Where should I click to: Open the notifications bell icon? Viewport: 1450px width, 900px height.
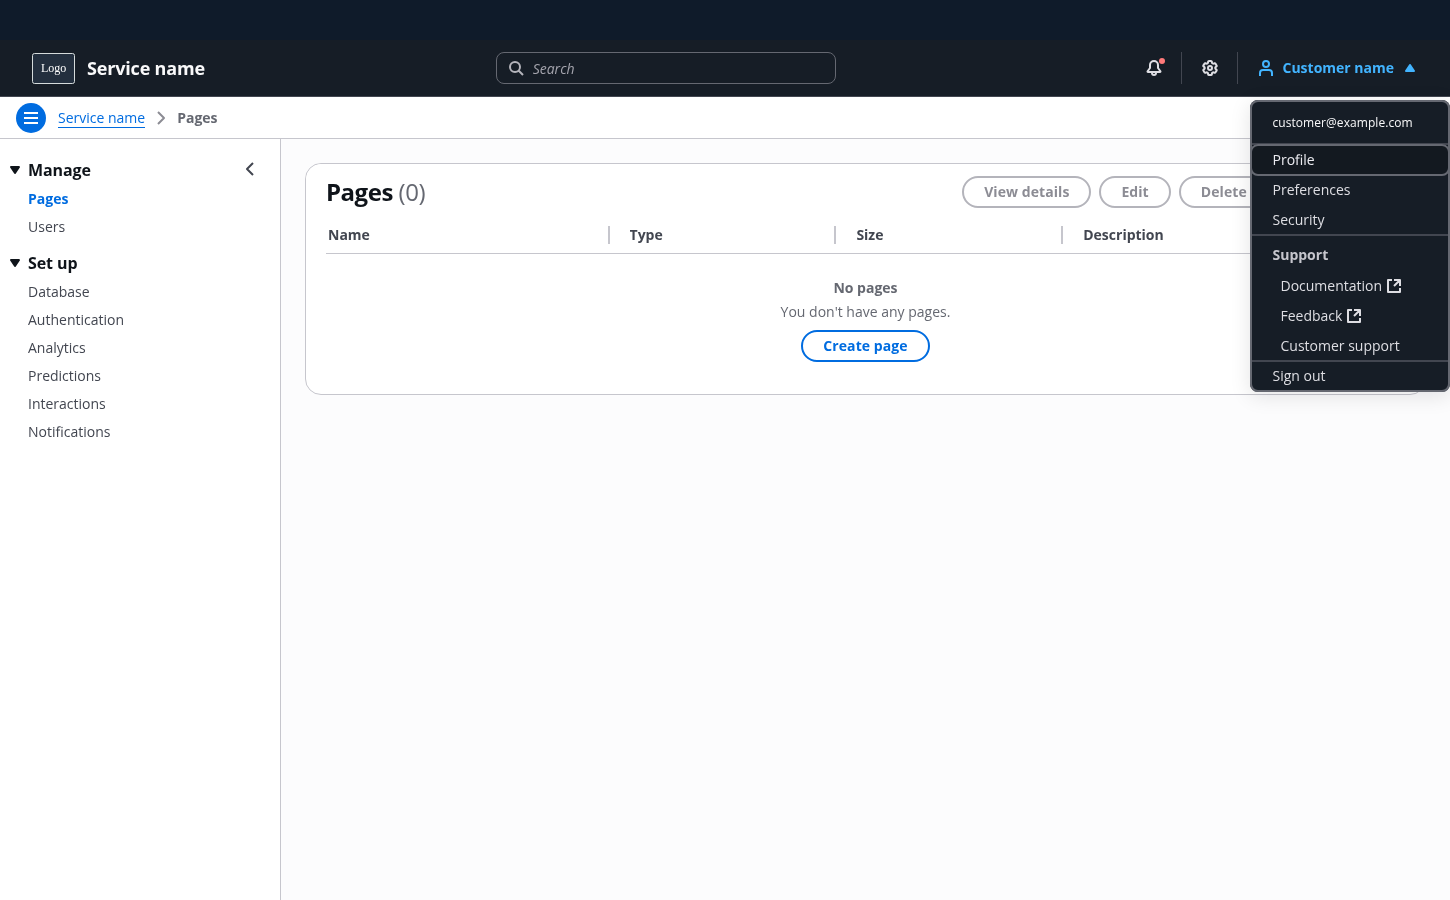tap(1154, 68)
